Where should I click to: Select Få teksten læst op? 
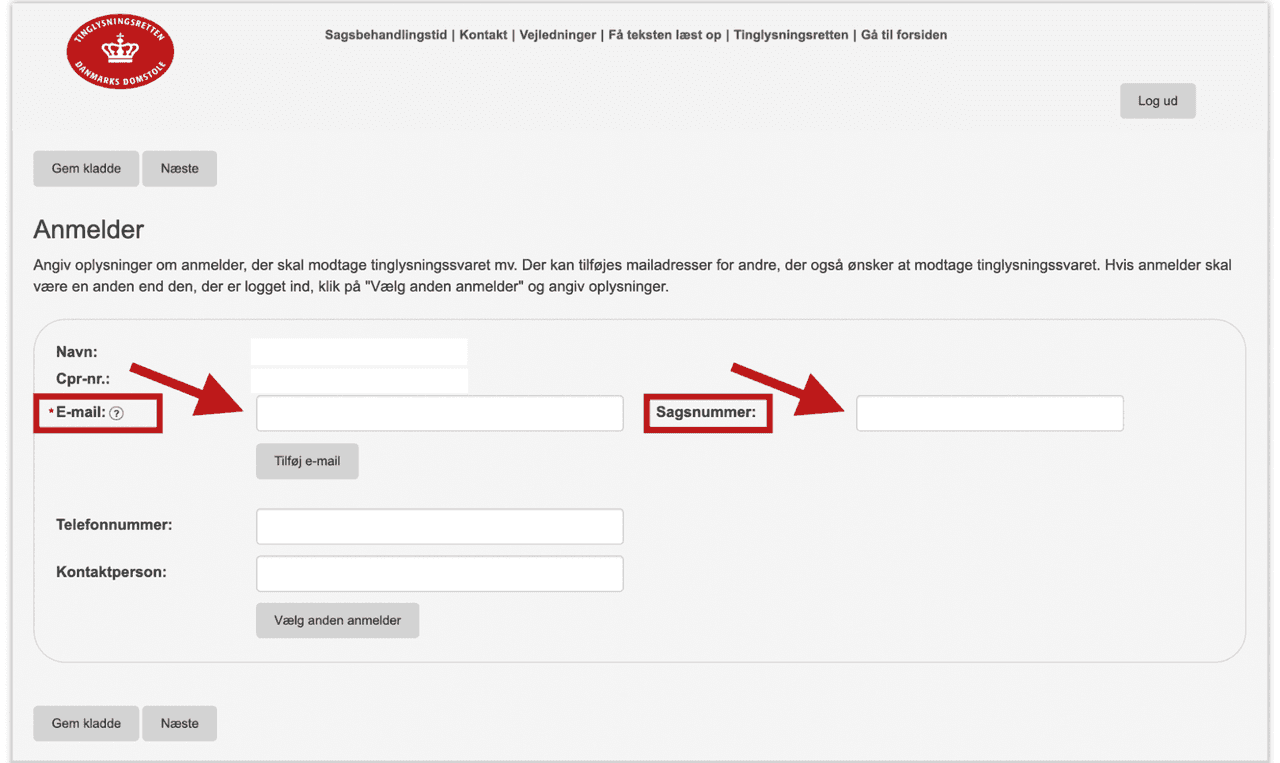(664, 35)
